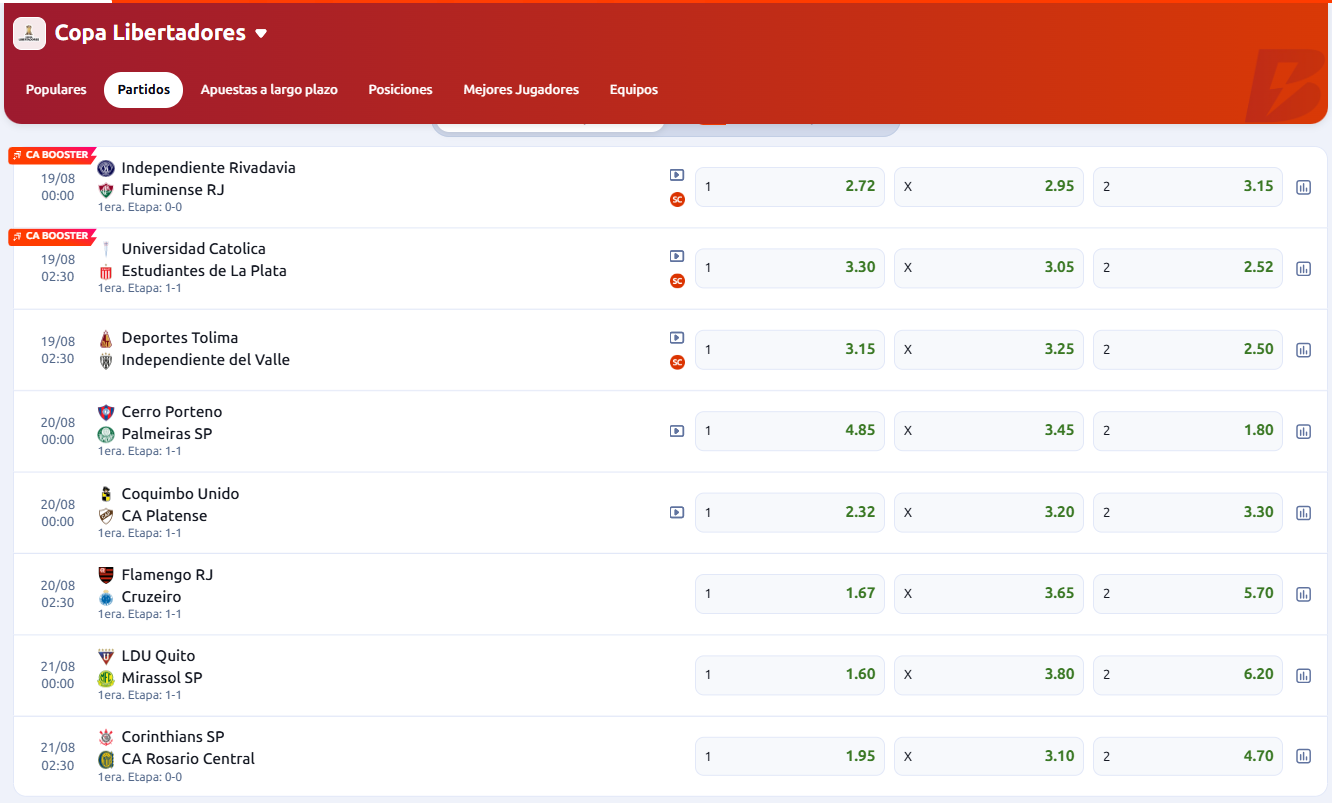Bet on Corinthians SP home win at 1.95
The width and height of the screenshot is (1332, 803).
coord(790,757)
